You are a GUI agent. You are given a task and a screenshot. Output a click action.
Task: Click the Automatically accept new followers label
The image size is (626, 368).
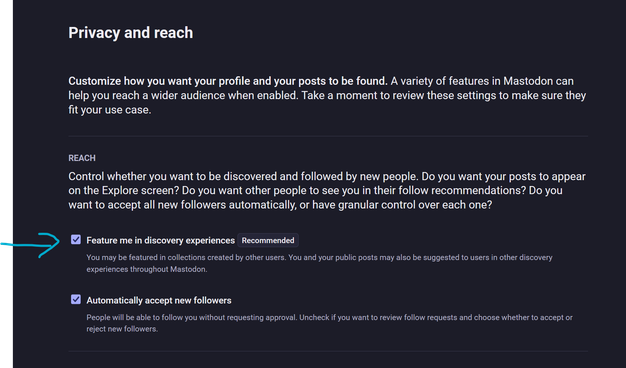coord(159,300)
